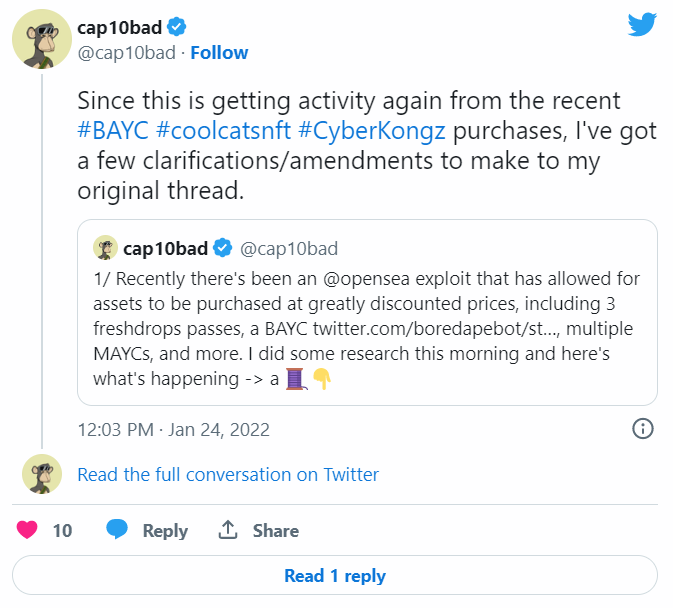Click the Share label text
673x608 pixels.
[275, 531]
